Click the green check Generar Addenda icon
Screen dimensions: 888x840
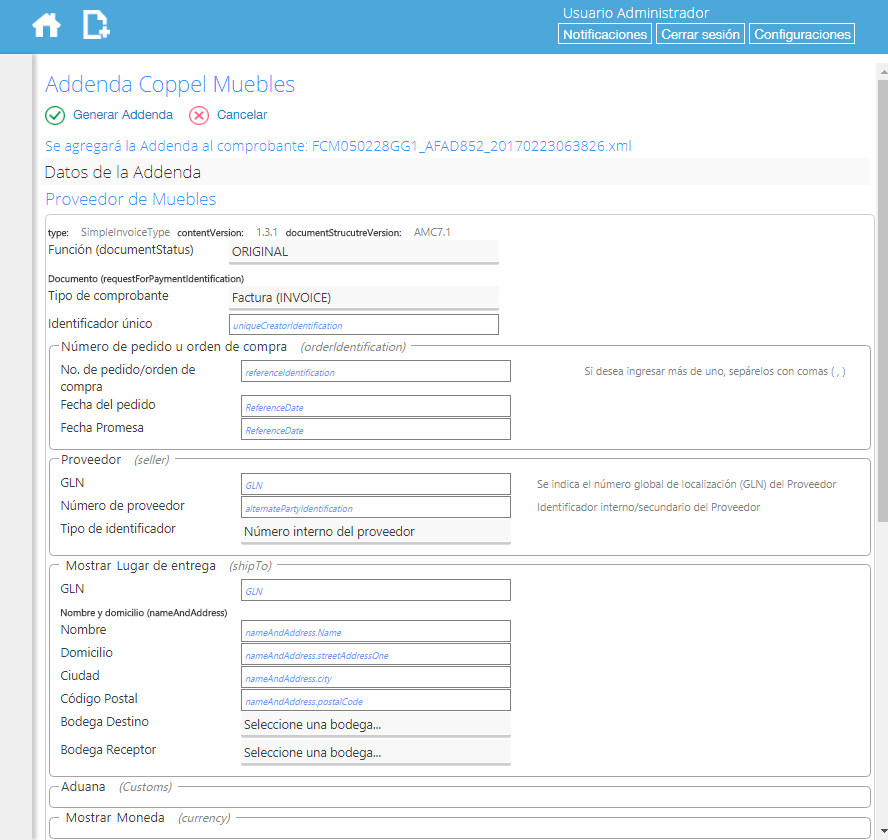click(x=55, y=116)
